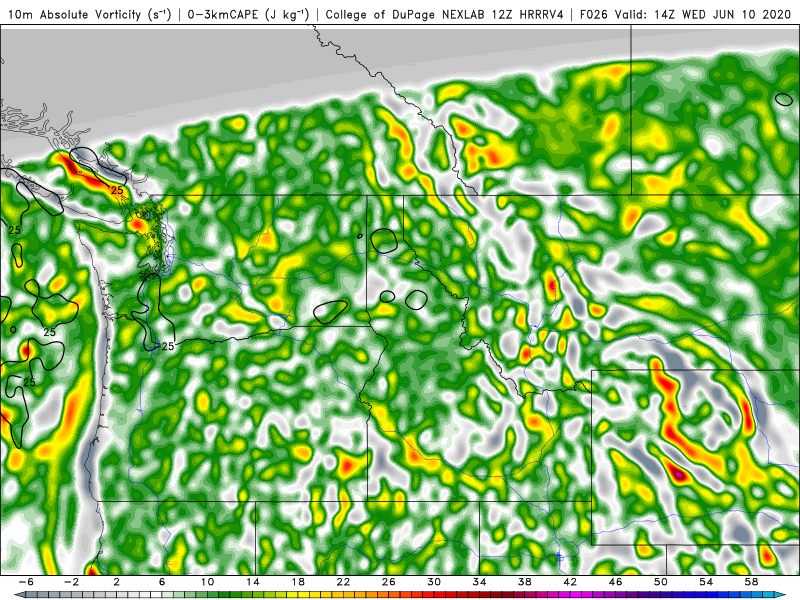Click the '54' color scale label
The height and width of the screenshot is (600, 800).
[707, 582]
